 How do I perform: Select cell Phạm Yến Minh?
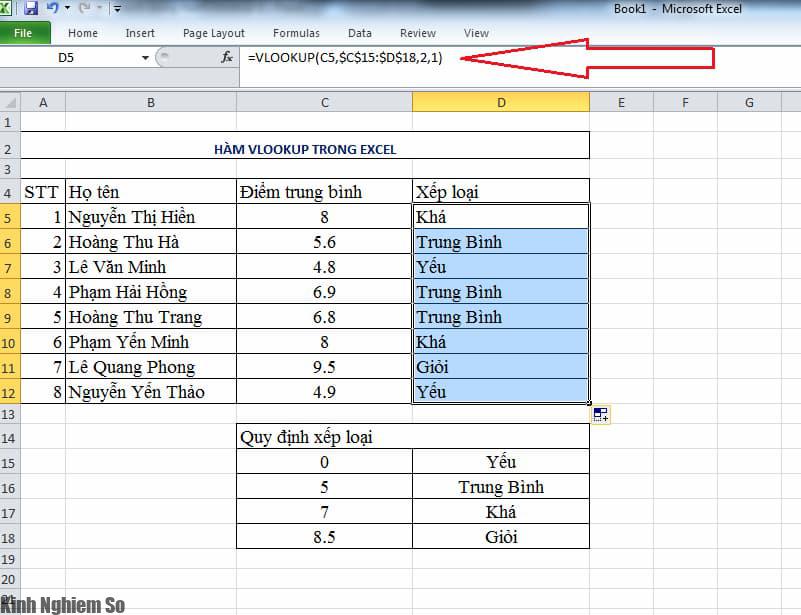pos(151,342)
